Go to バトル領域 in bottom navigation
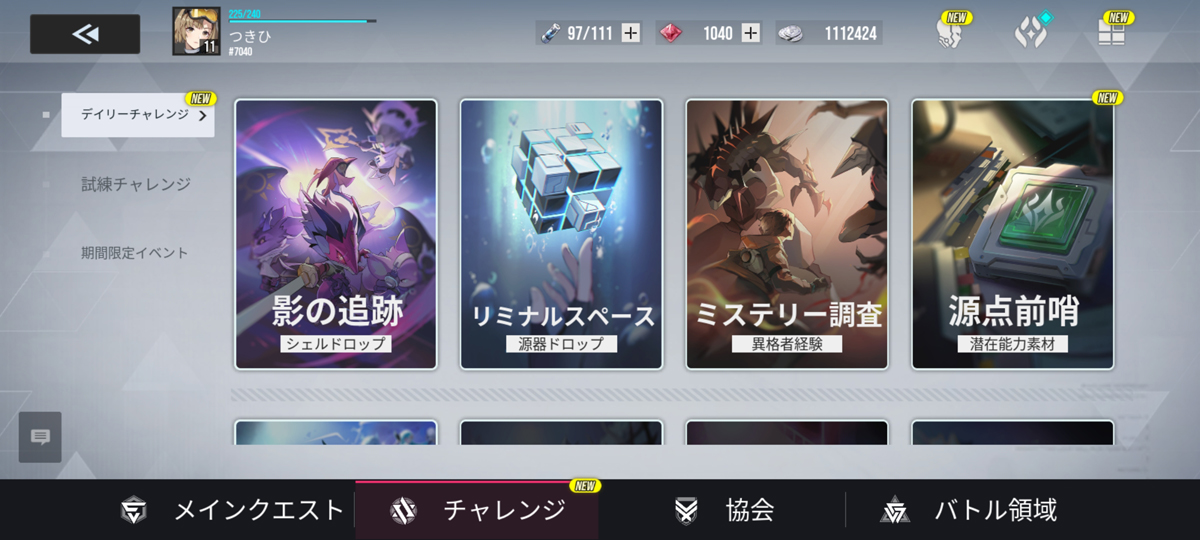The image size is (1200, 540). pos(970,510)
